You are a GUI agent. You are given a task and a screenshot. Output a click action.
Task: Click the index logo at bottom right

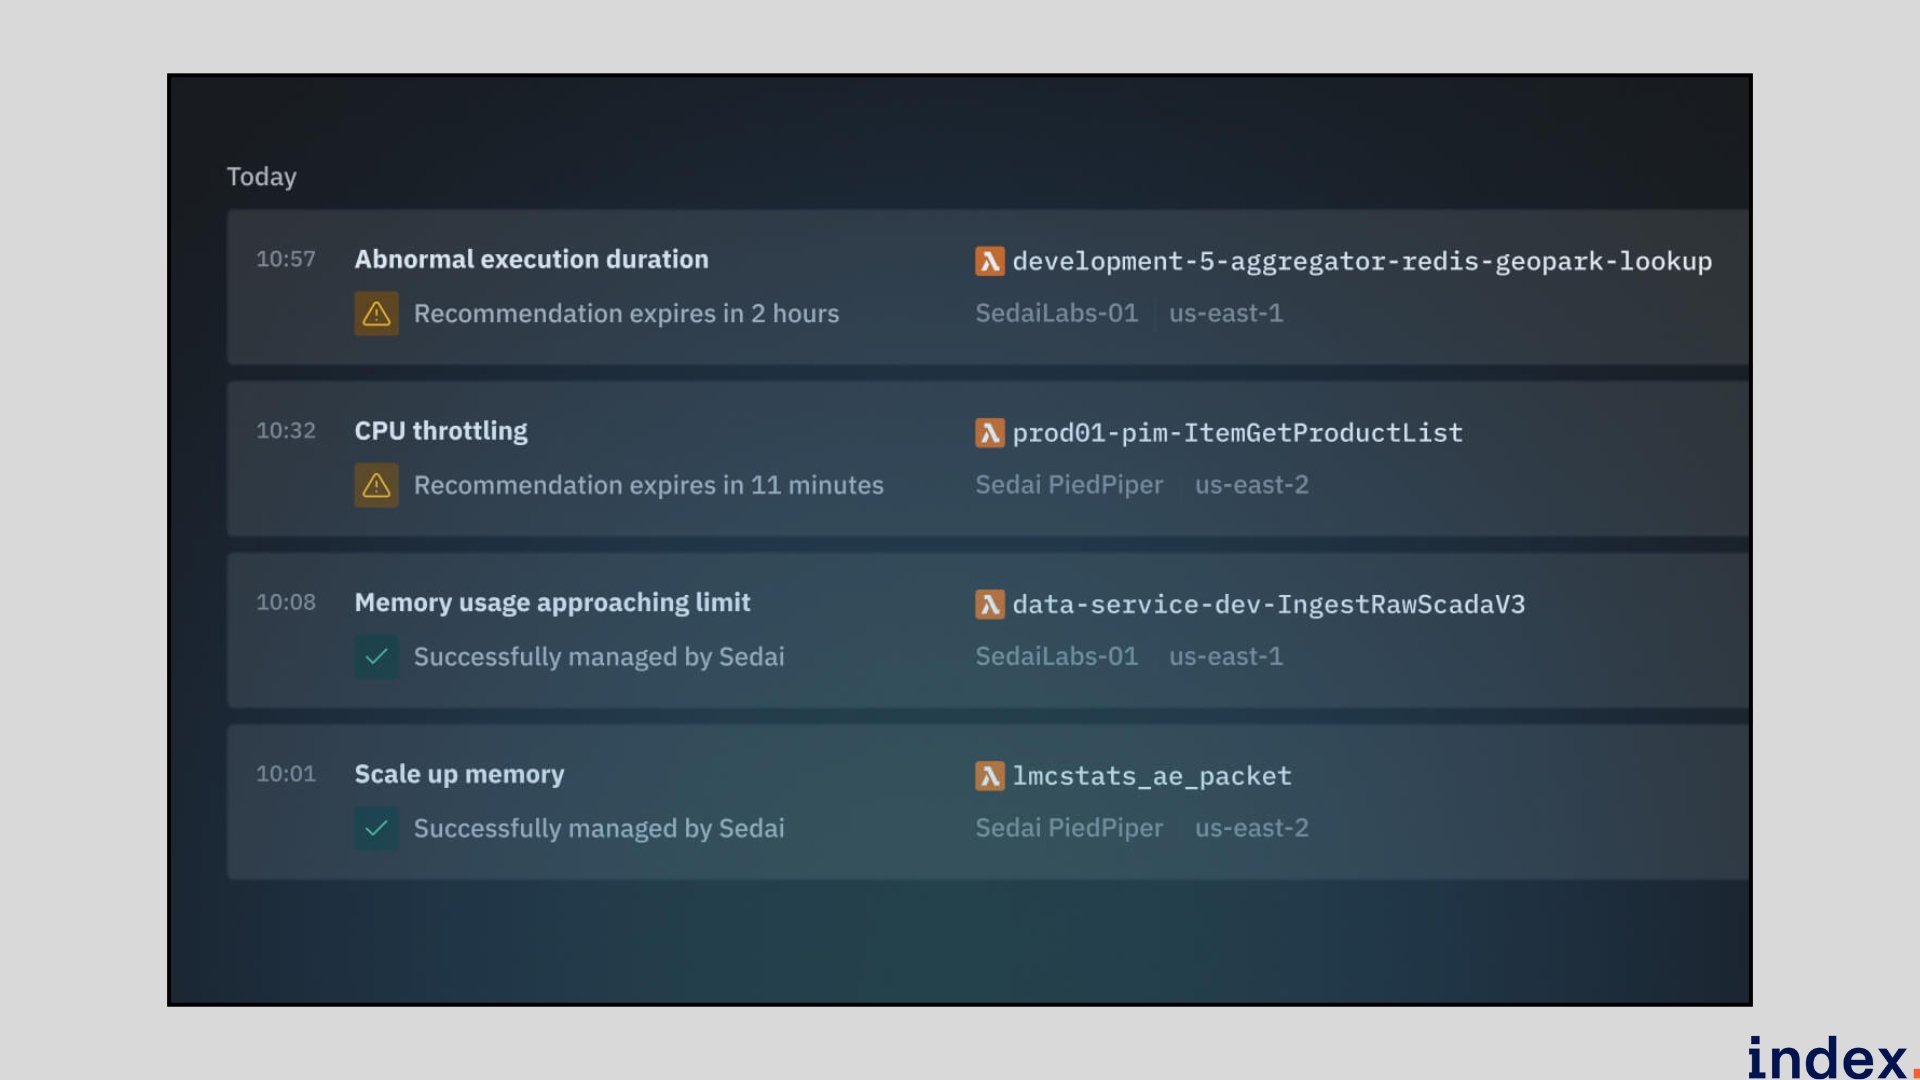tap(1828, 1058)
